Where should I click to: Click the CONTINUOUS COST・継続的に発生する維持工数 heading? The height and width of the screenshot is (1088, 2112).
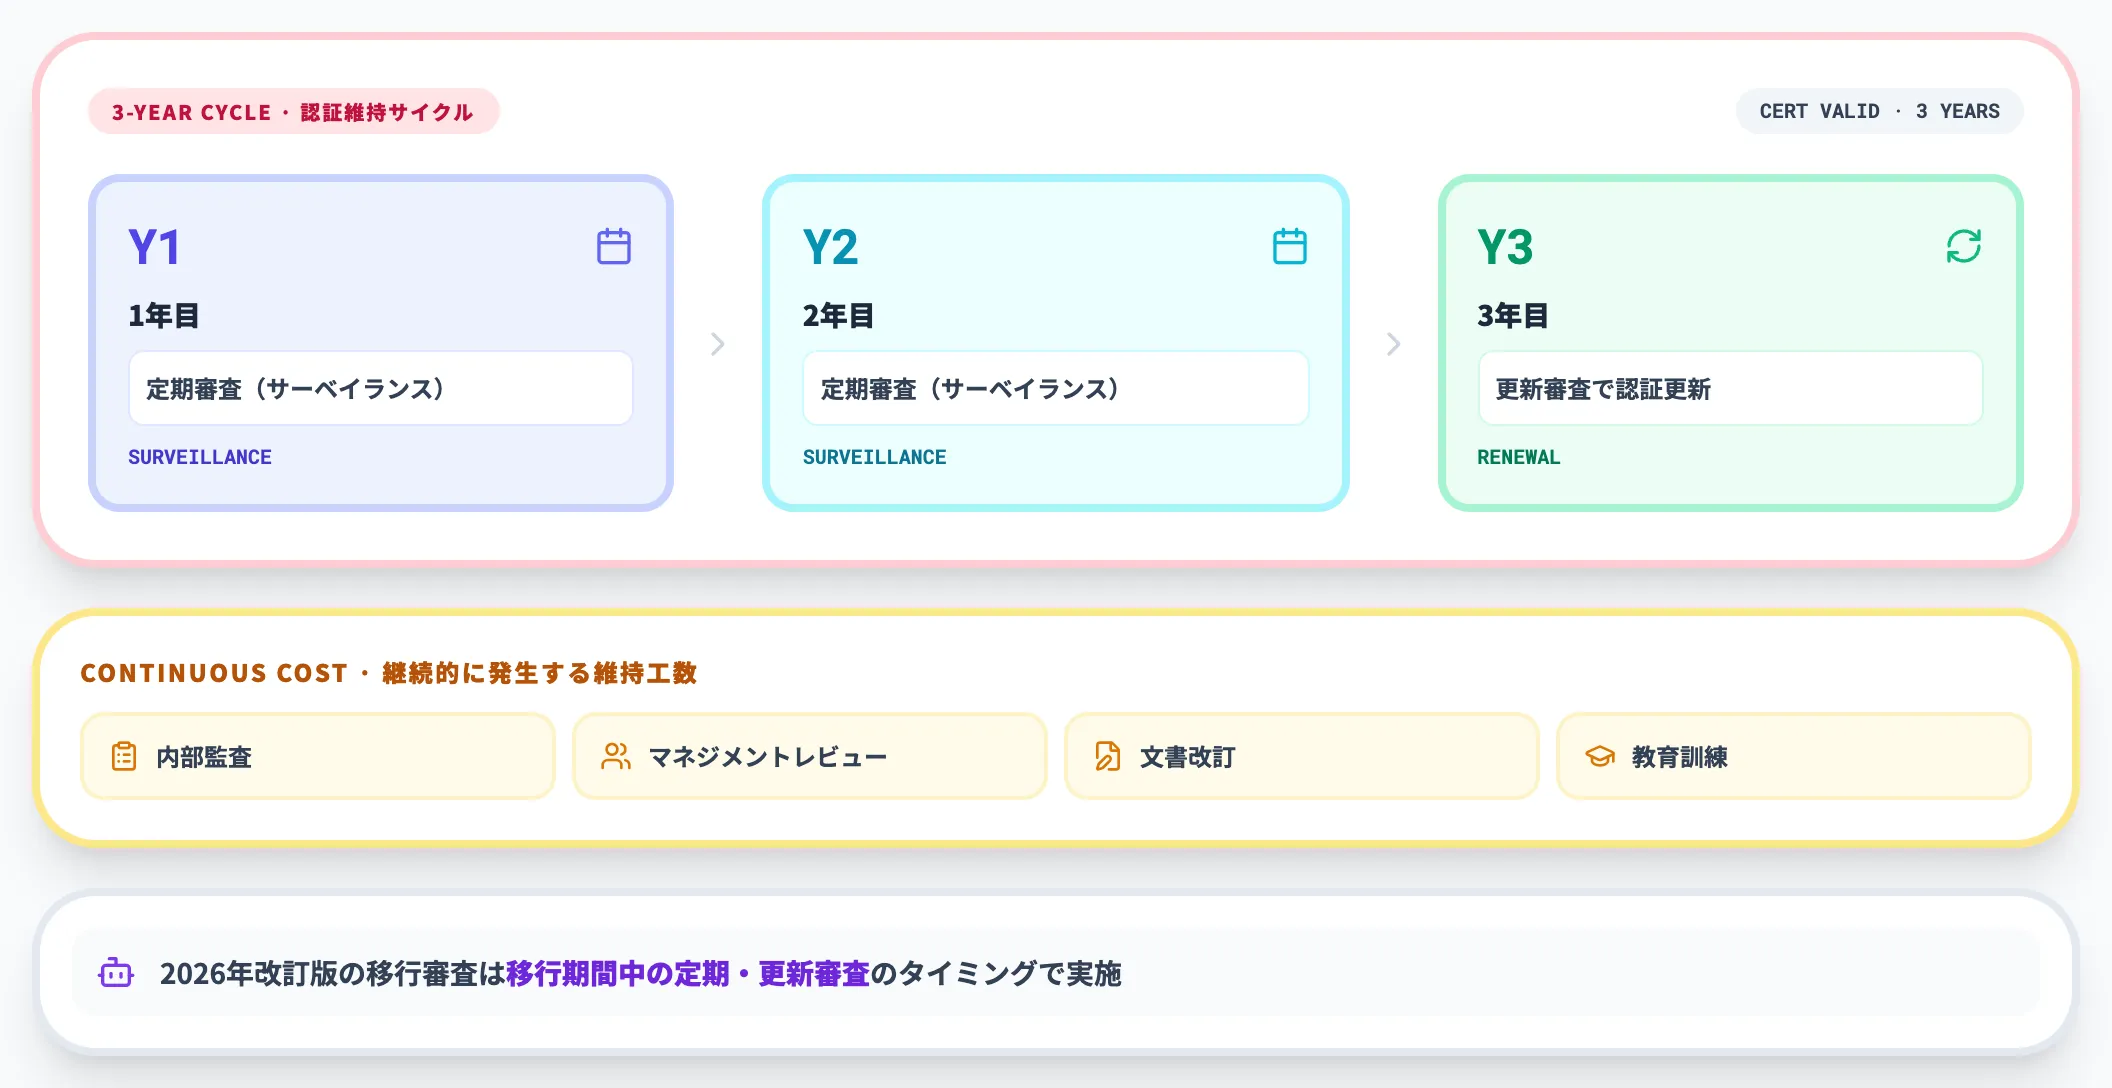[x=389, y=673]
